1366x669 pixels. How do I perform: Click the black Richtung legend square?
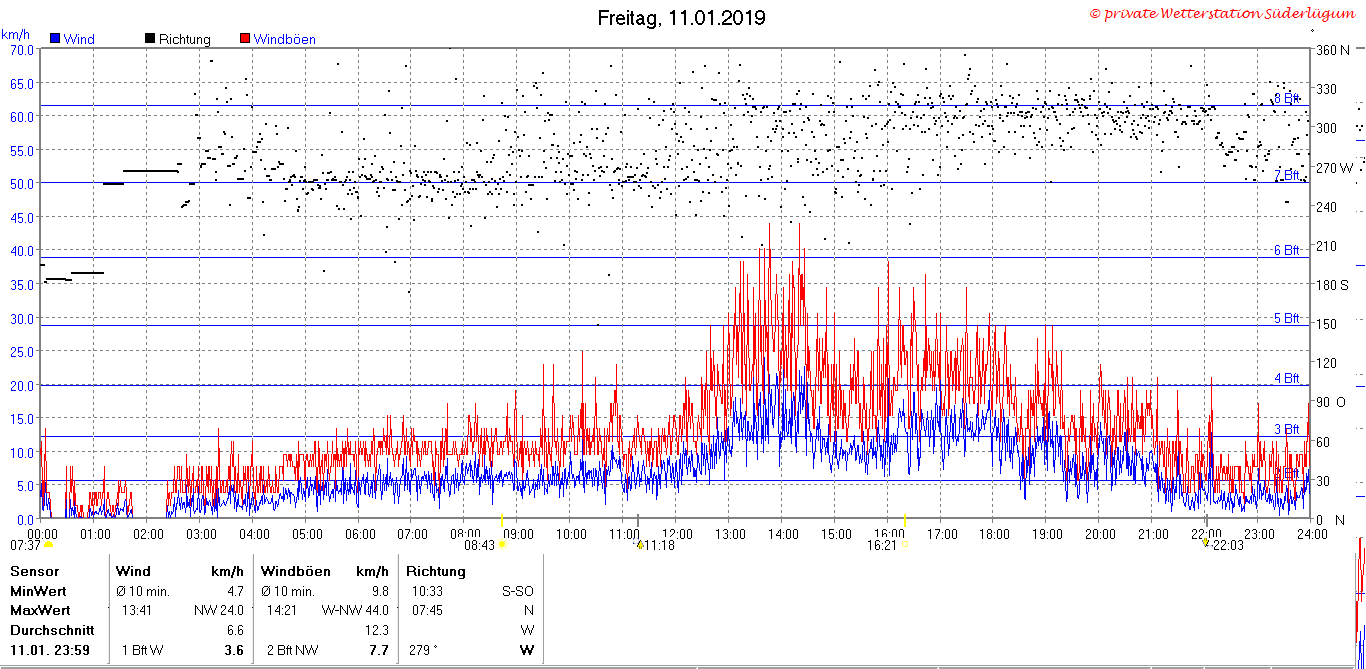point(150,39)
